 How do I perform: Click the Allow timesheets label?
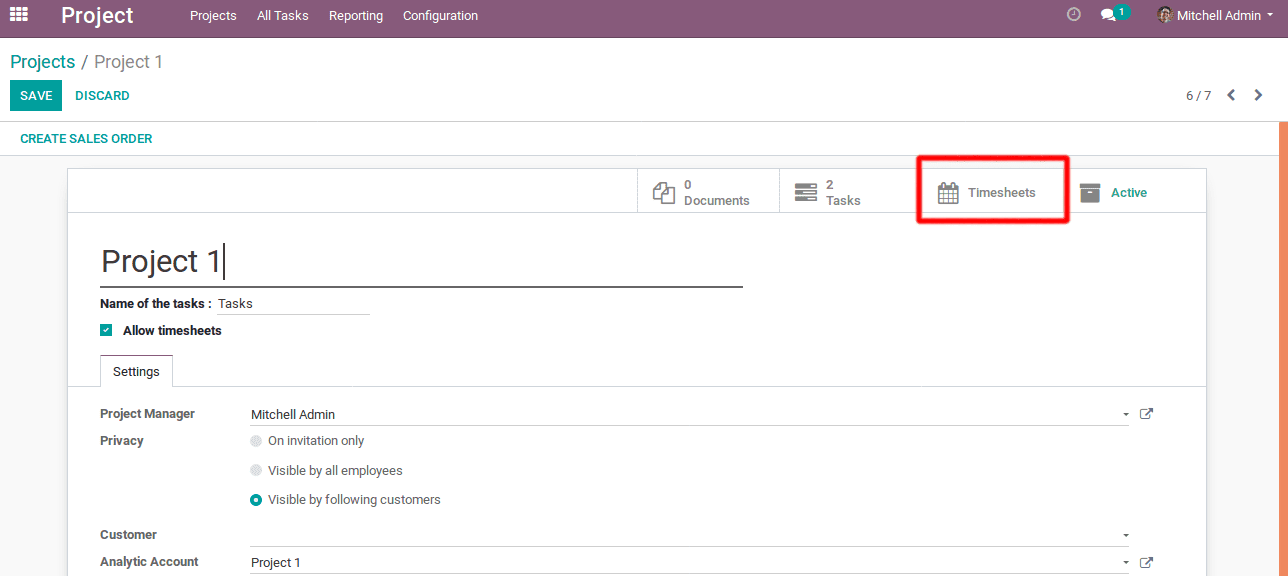[172, 331]
